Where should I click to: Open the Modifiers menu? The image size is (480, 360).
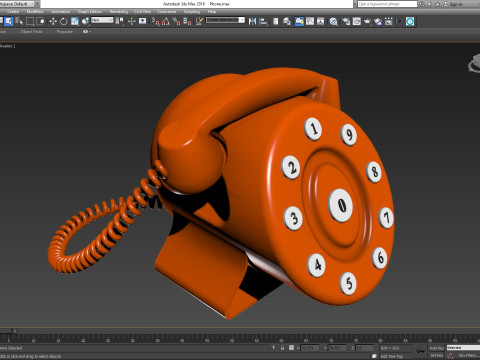35,12
